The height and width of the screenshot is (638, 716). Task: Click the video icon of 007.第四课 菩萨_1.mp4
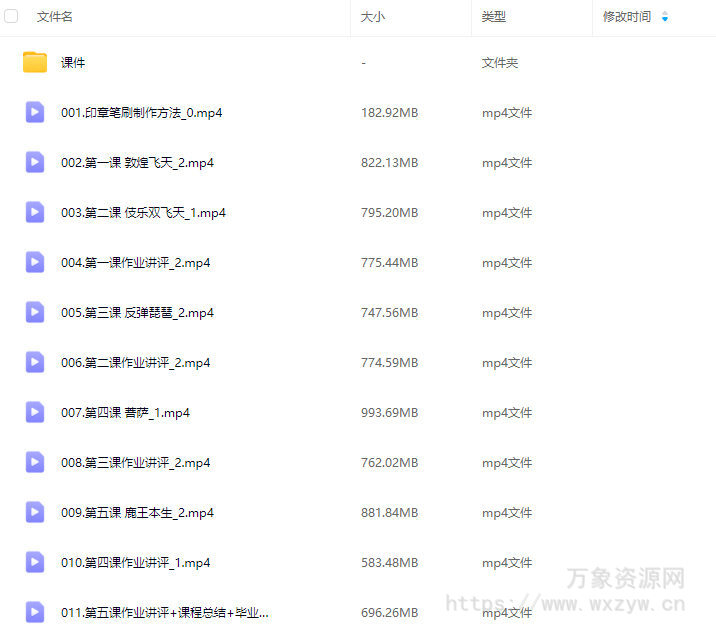pos(35,412)
